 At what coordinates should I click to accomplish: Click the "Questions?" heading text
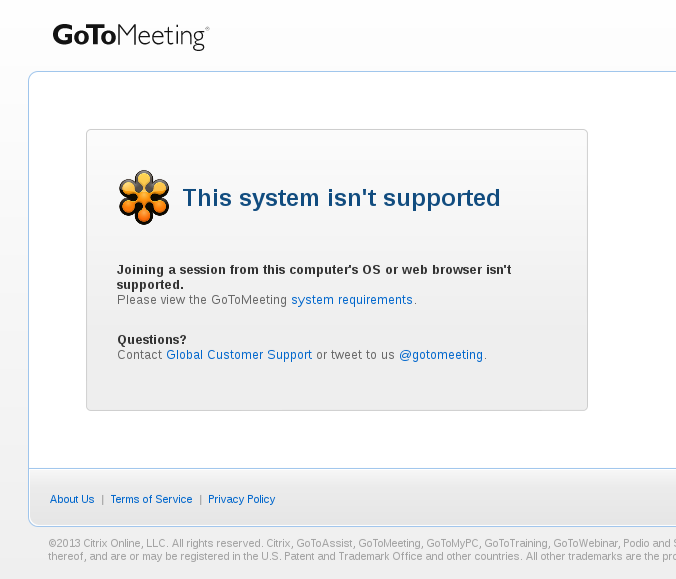tap(152, 340)
